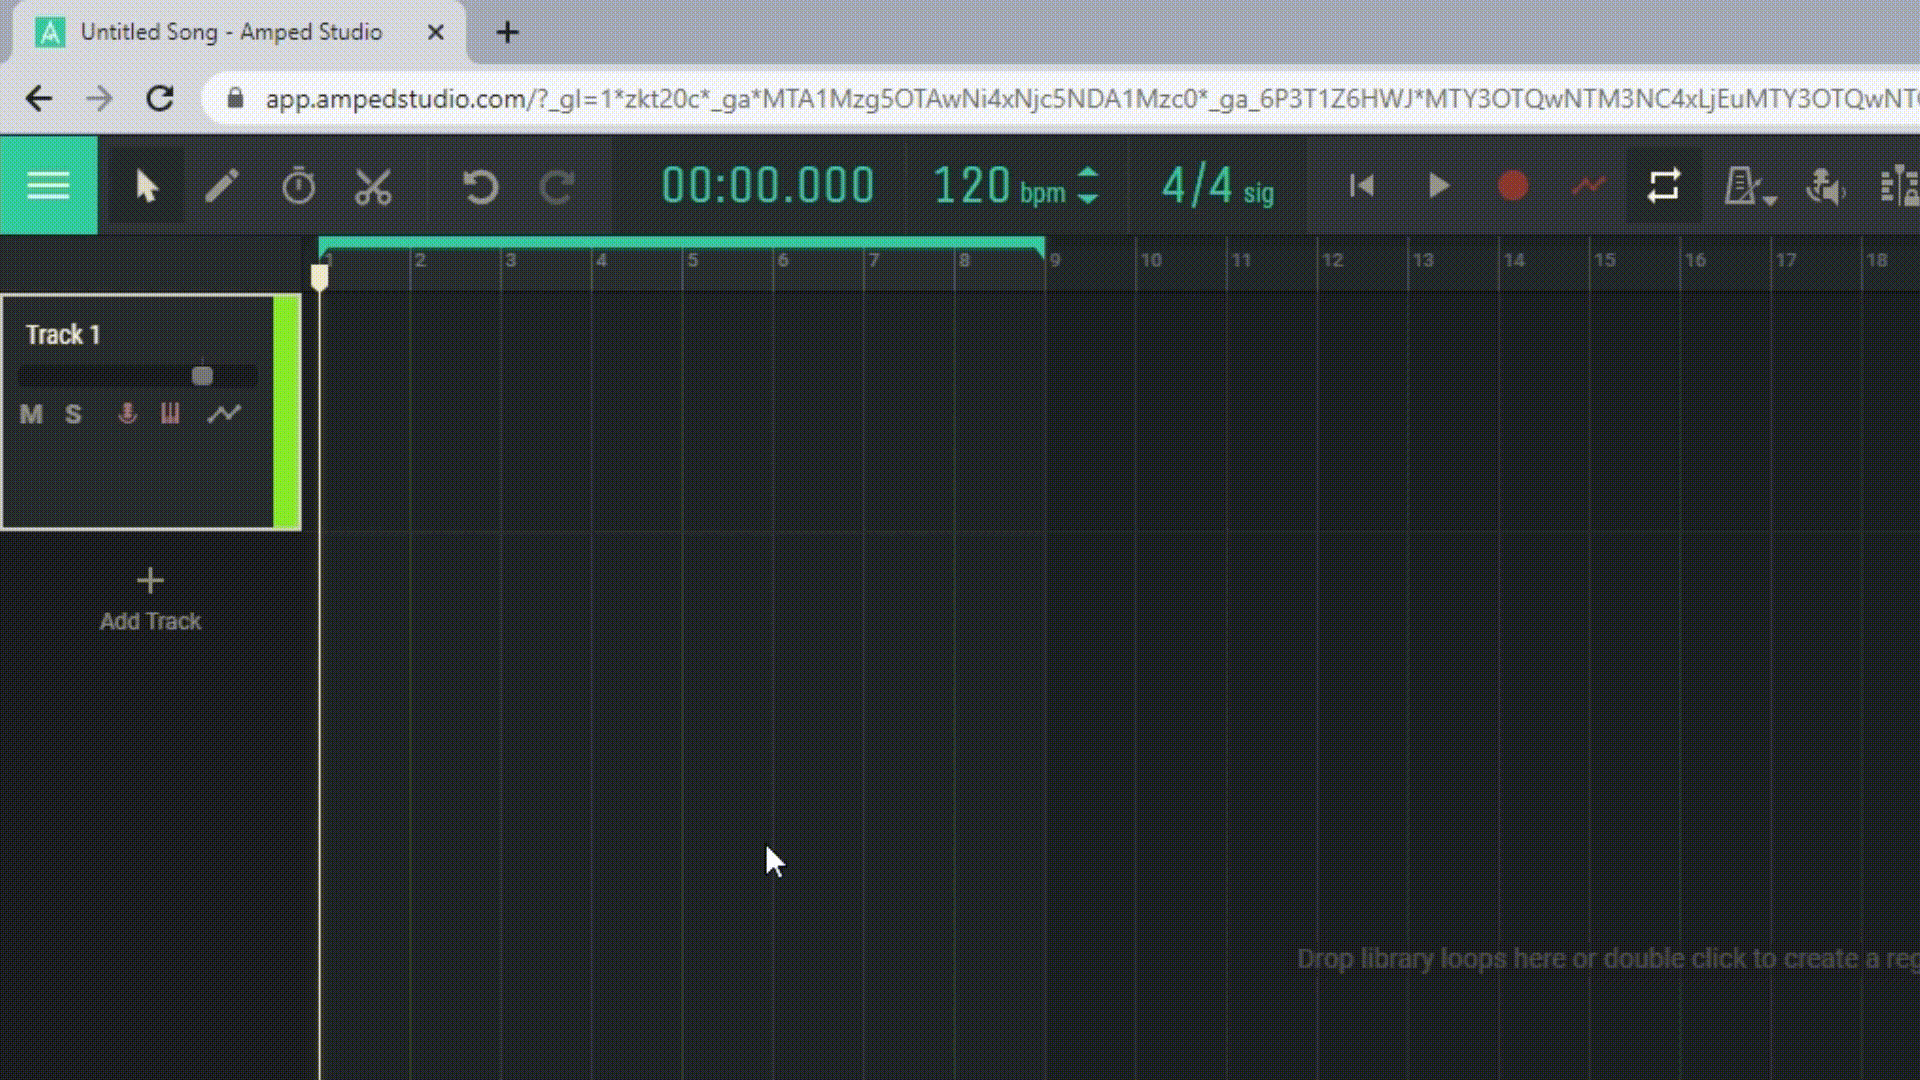Viewport: 1920px width, 1080px height.
Task: Open the hamburger main menu
Action: pyautogui.click(x=48, y=186)
